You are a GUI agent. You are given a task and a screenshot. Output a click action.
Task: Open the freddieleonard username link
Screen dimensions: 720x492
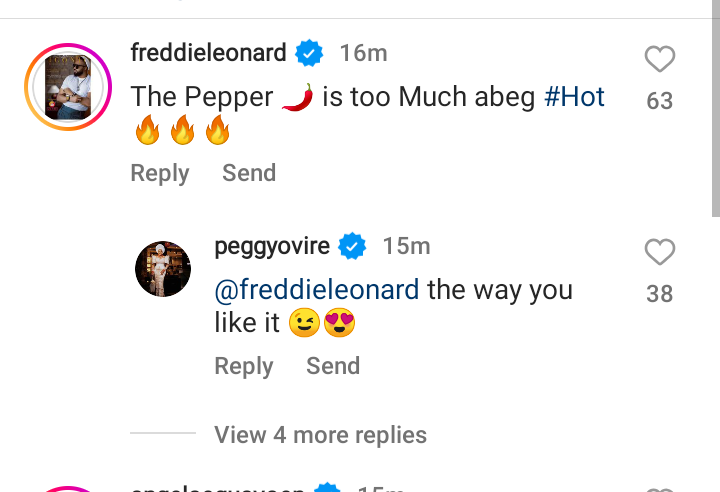click(x=209, y=53)
